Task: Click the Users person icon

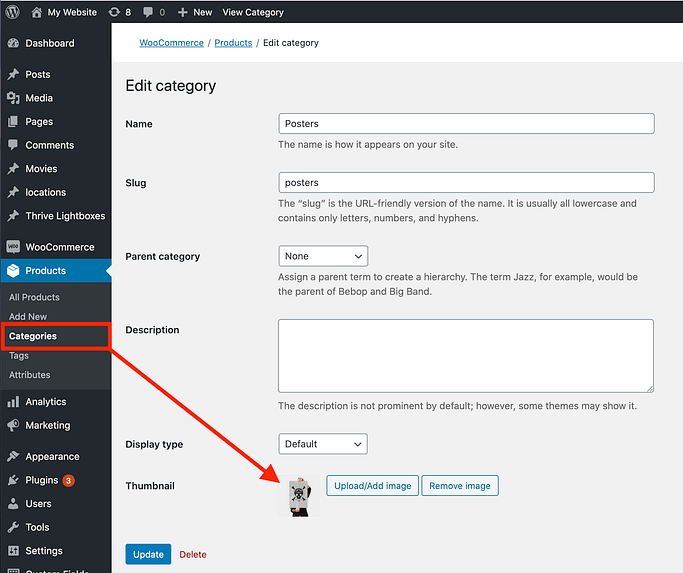Action: pyautogui.click(x=14, y=504)
